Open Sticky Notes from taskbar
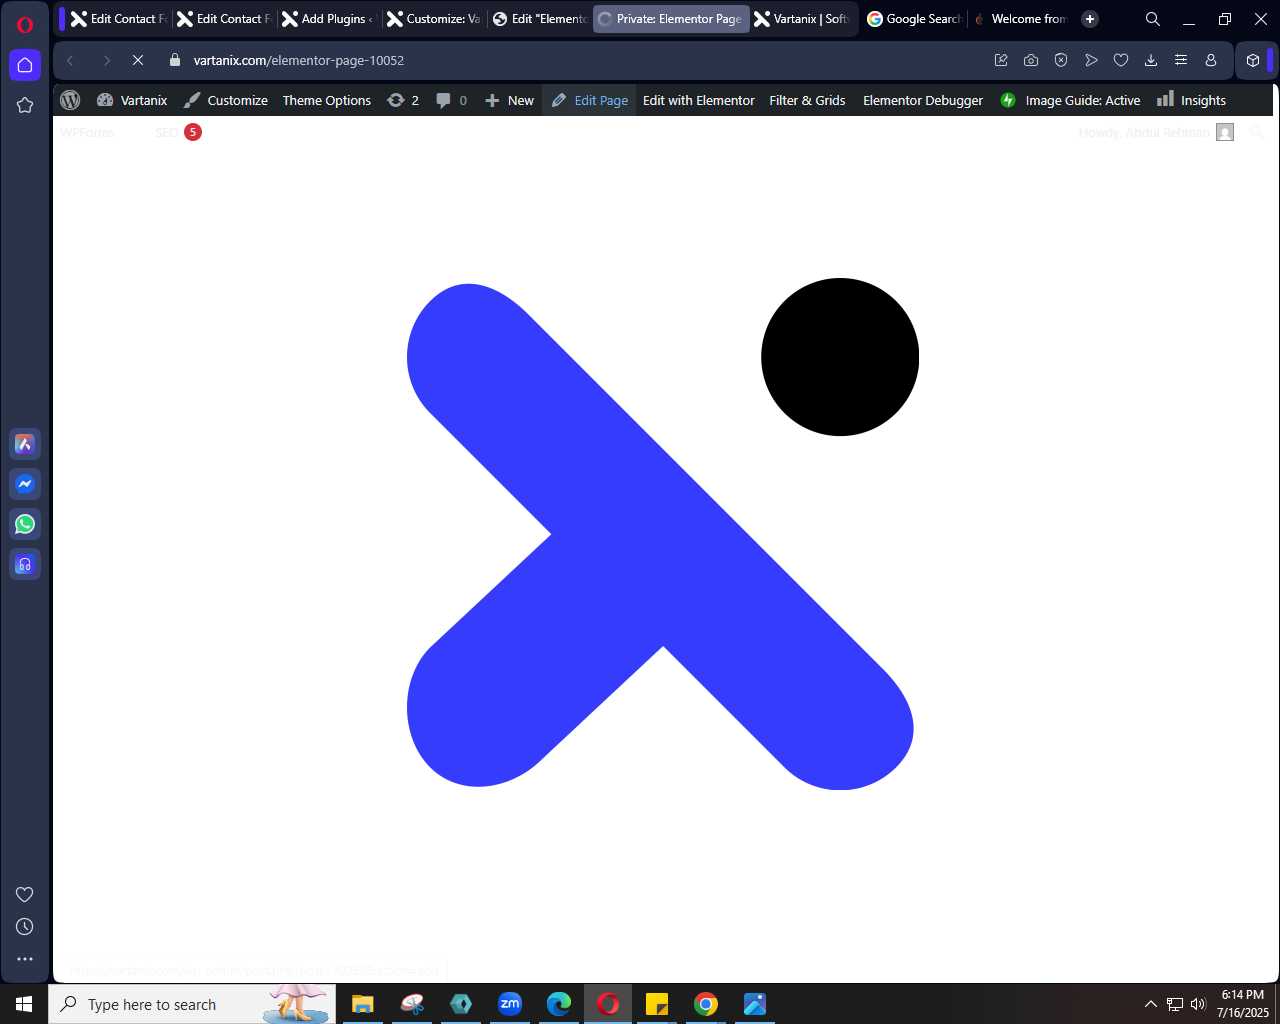1280x1024 pixels. point(657,1004)
